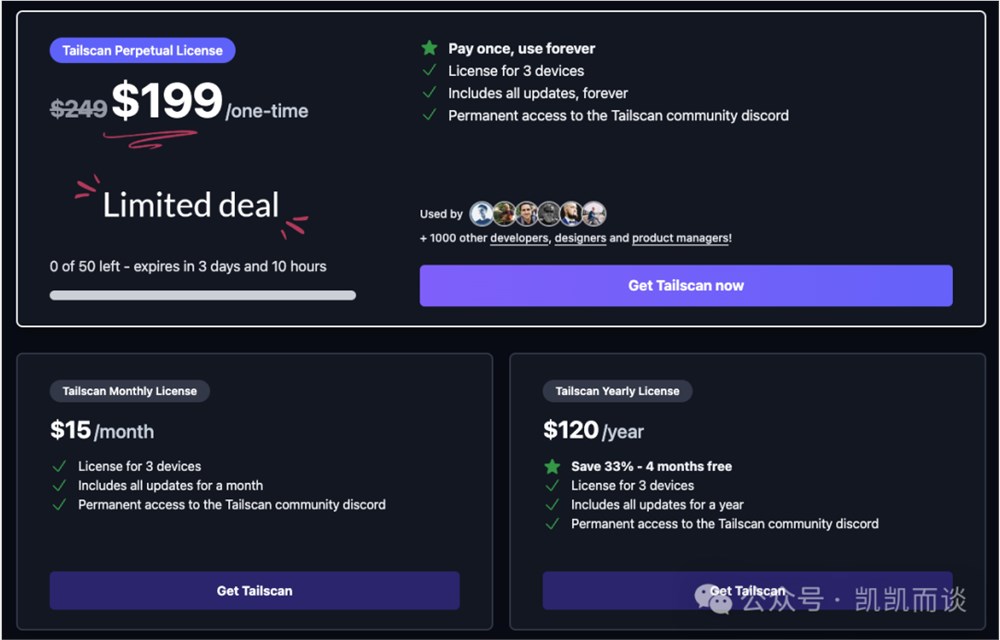Click the "Limited deal" heading text
Image resolution: width=1000 pixels, height=640 pixels.
click(x=191, y=206)
